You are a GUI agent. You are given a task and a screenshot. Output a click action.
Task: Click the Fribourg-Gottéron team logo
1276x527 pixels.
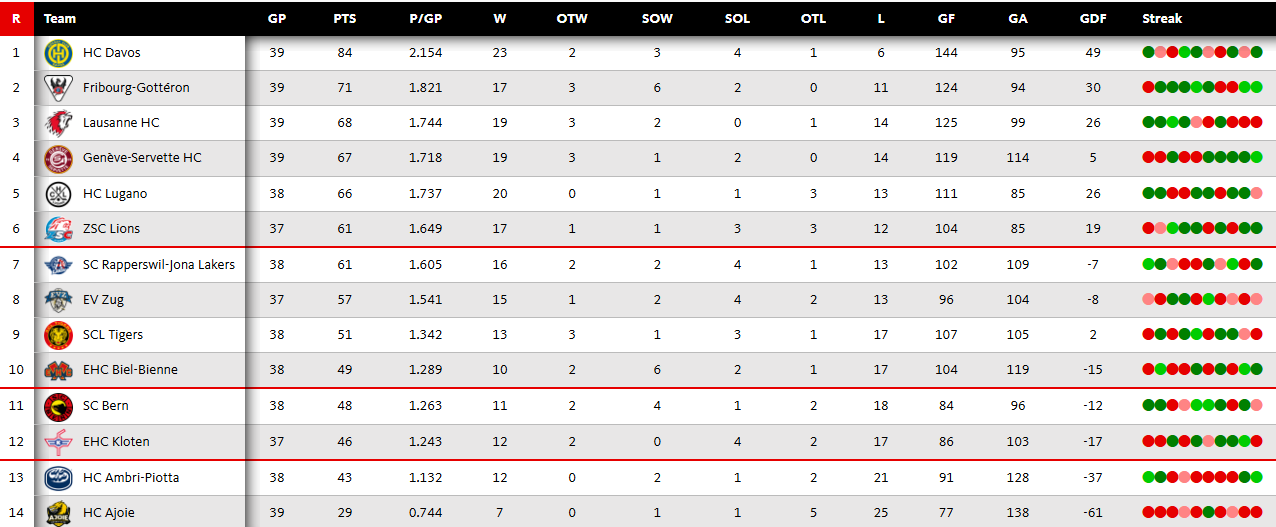pos(58,88)
